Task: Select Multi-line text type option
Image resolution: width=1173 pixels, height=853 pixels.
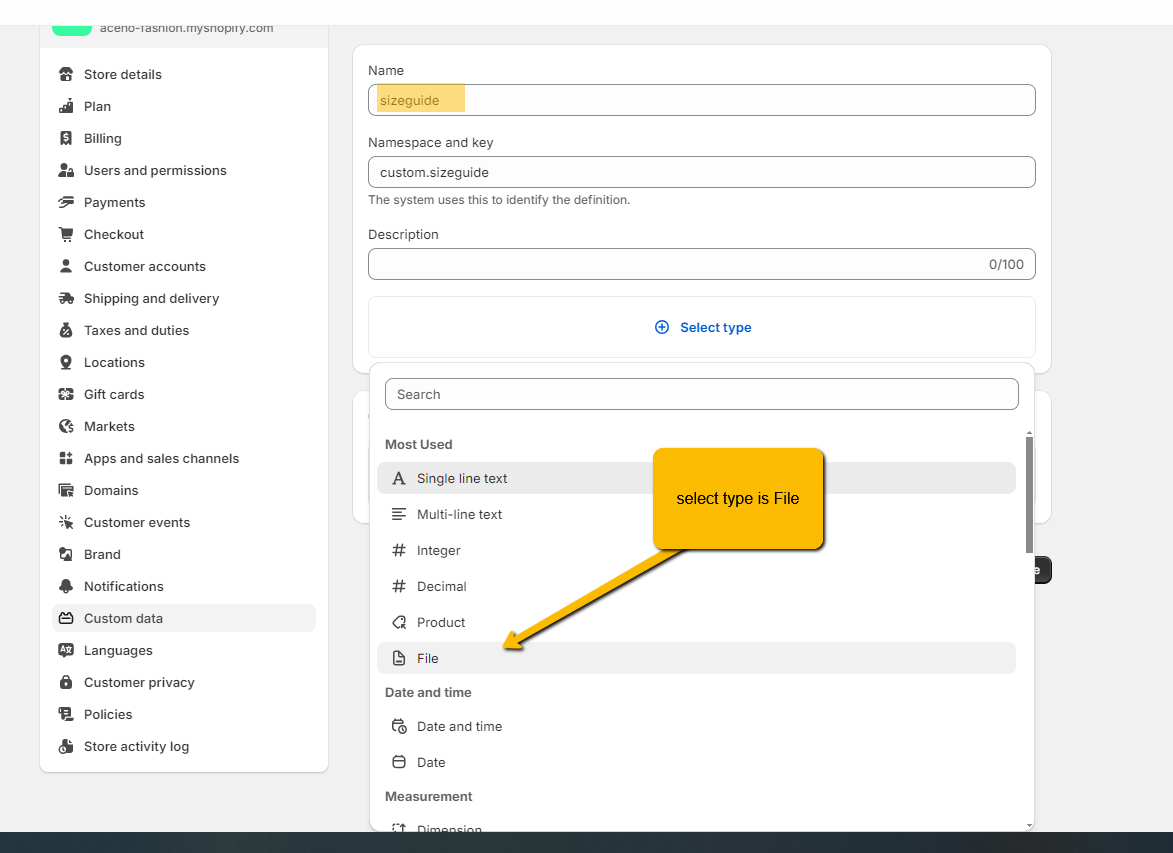Action: point(459,514)
